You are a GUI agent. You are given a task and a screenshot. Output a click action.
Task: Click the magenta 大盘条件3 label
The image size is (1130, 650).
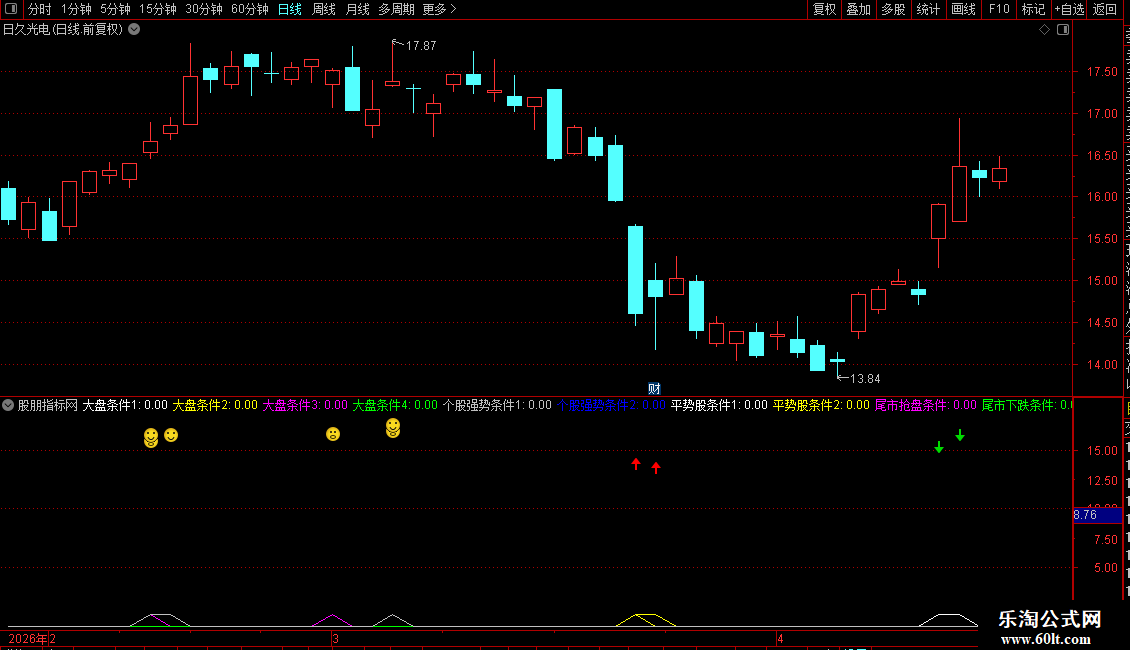(x=305, y=405)
